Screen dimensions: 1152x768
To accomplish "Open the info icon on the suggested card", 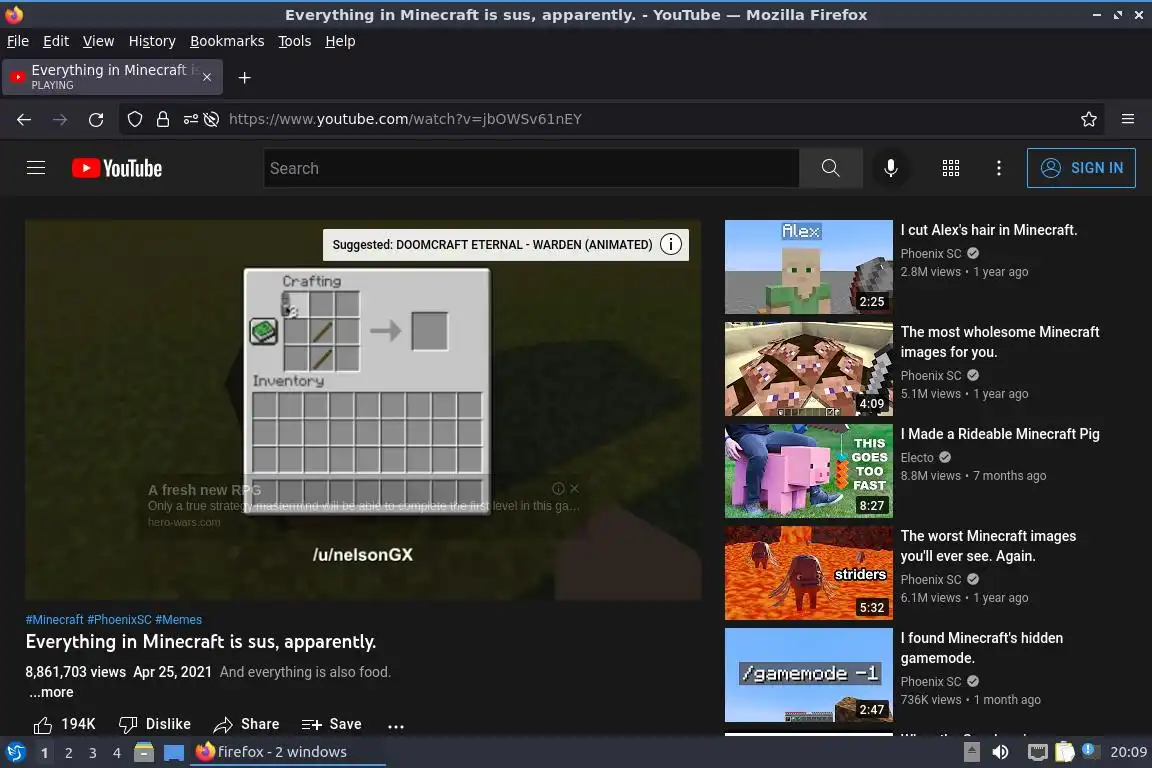I will click(670, 245).
